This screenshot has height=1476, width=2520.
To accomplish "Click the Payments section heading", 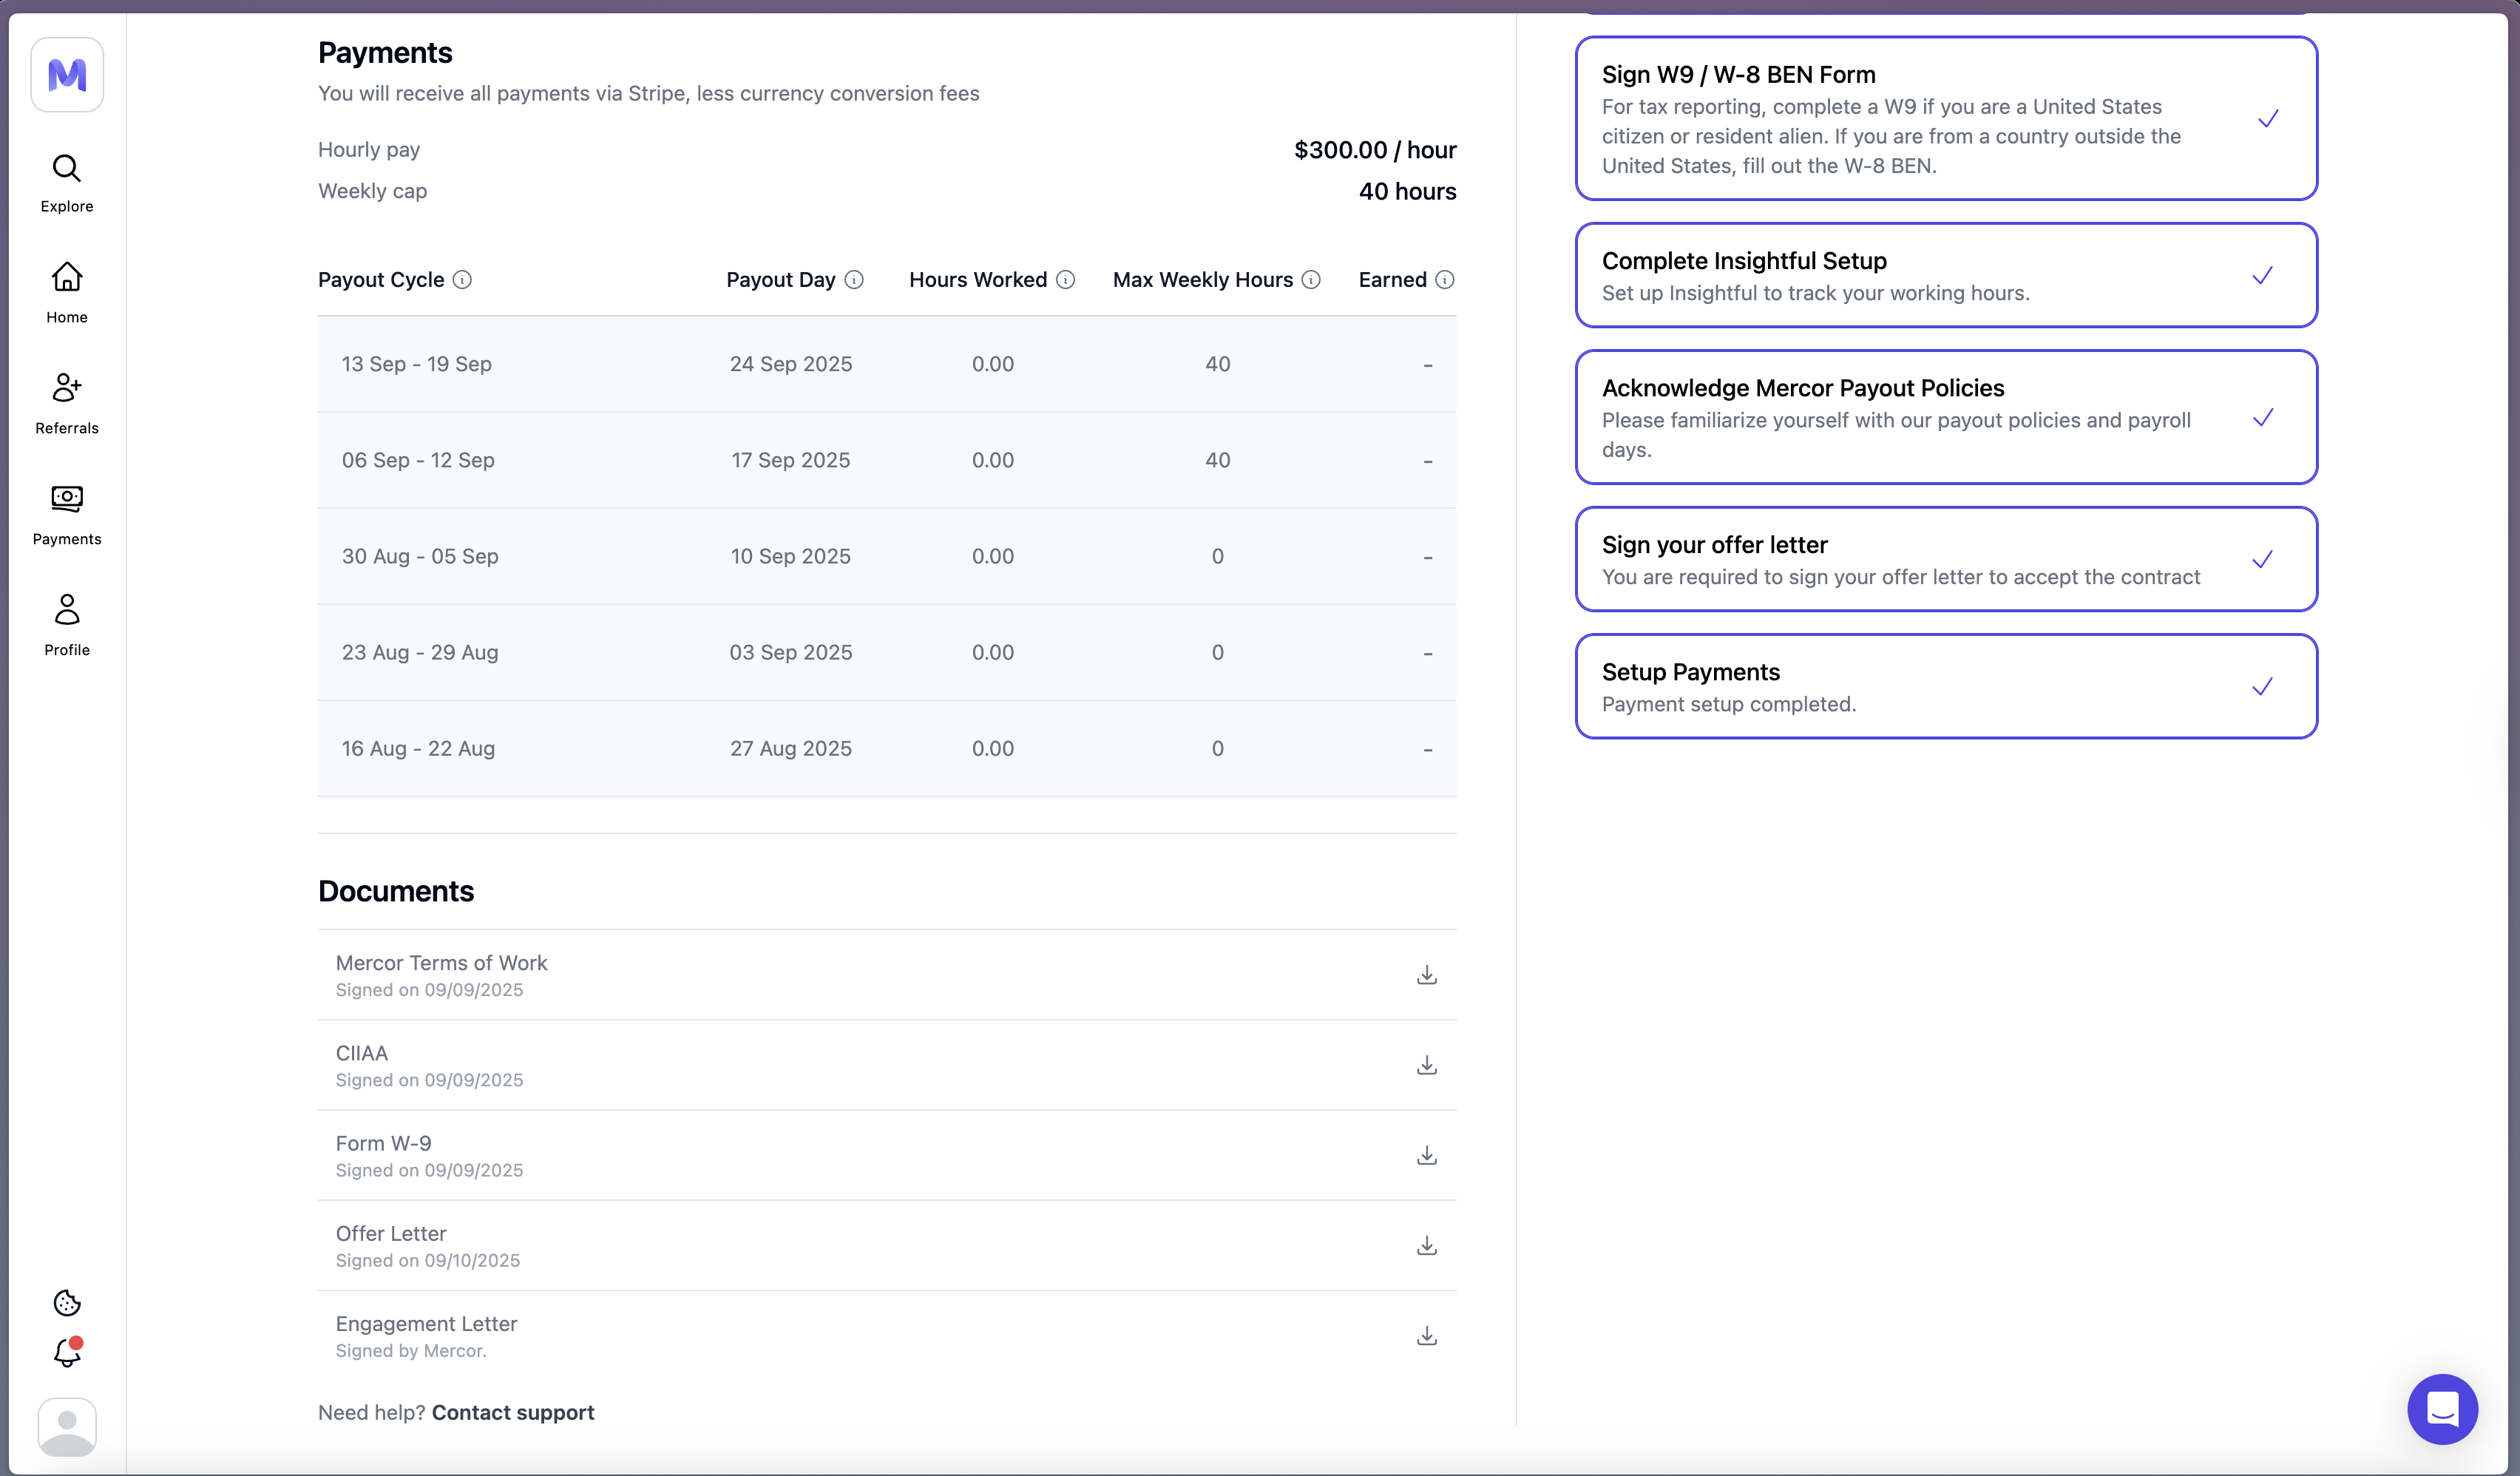I will click(385, 52).
